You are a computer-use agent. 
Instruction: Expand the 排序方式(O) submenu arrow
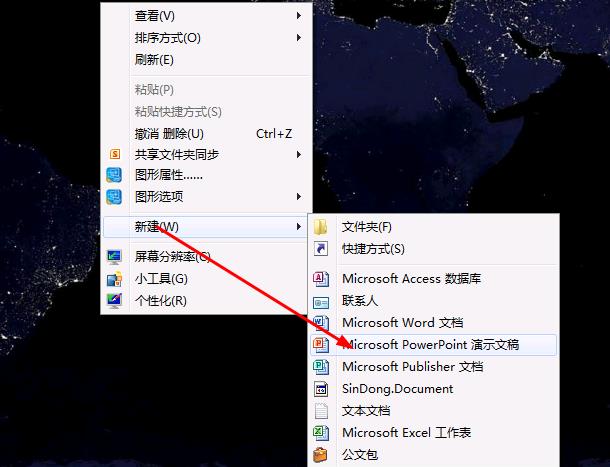point(298,38)
